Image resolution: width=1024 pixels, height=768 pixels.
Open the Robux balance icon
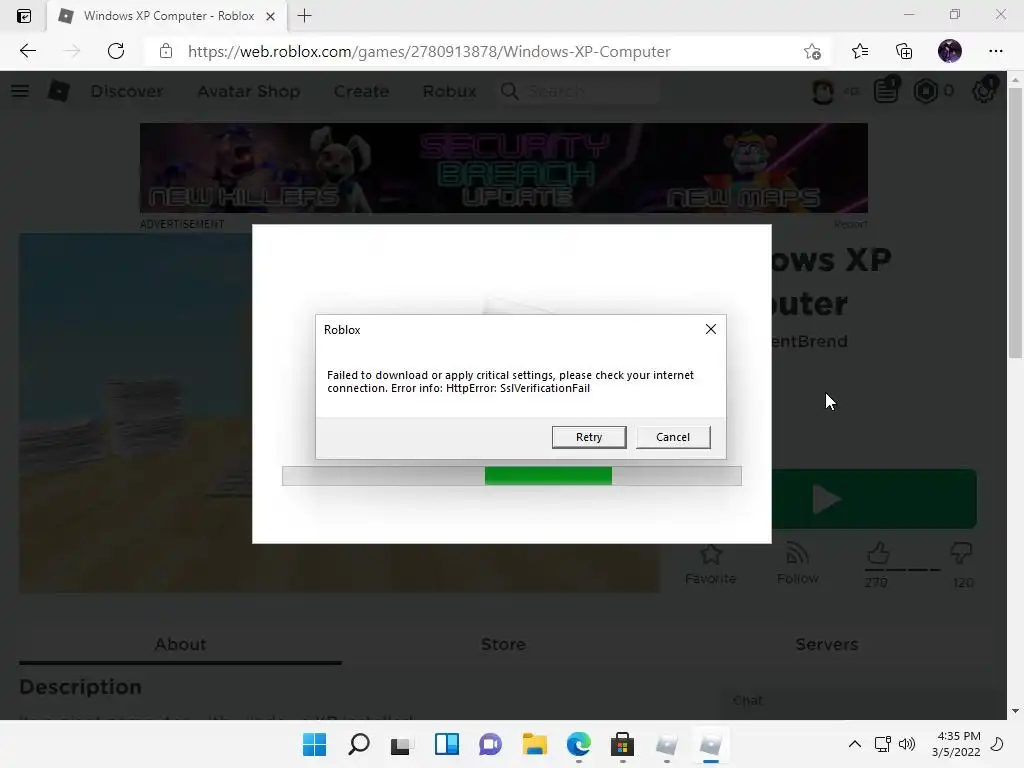pyautogui.click(x=925, y=91)
